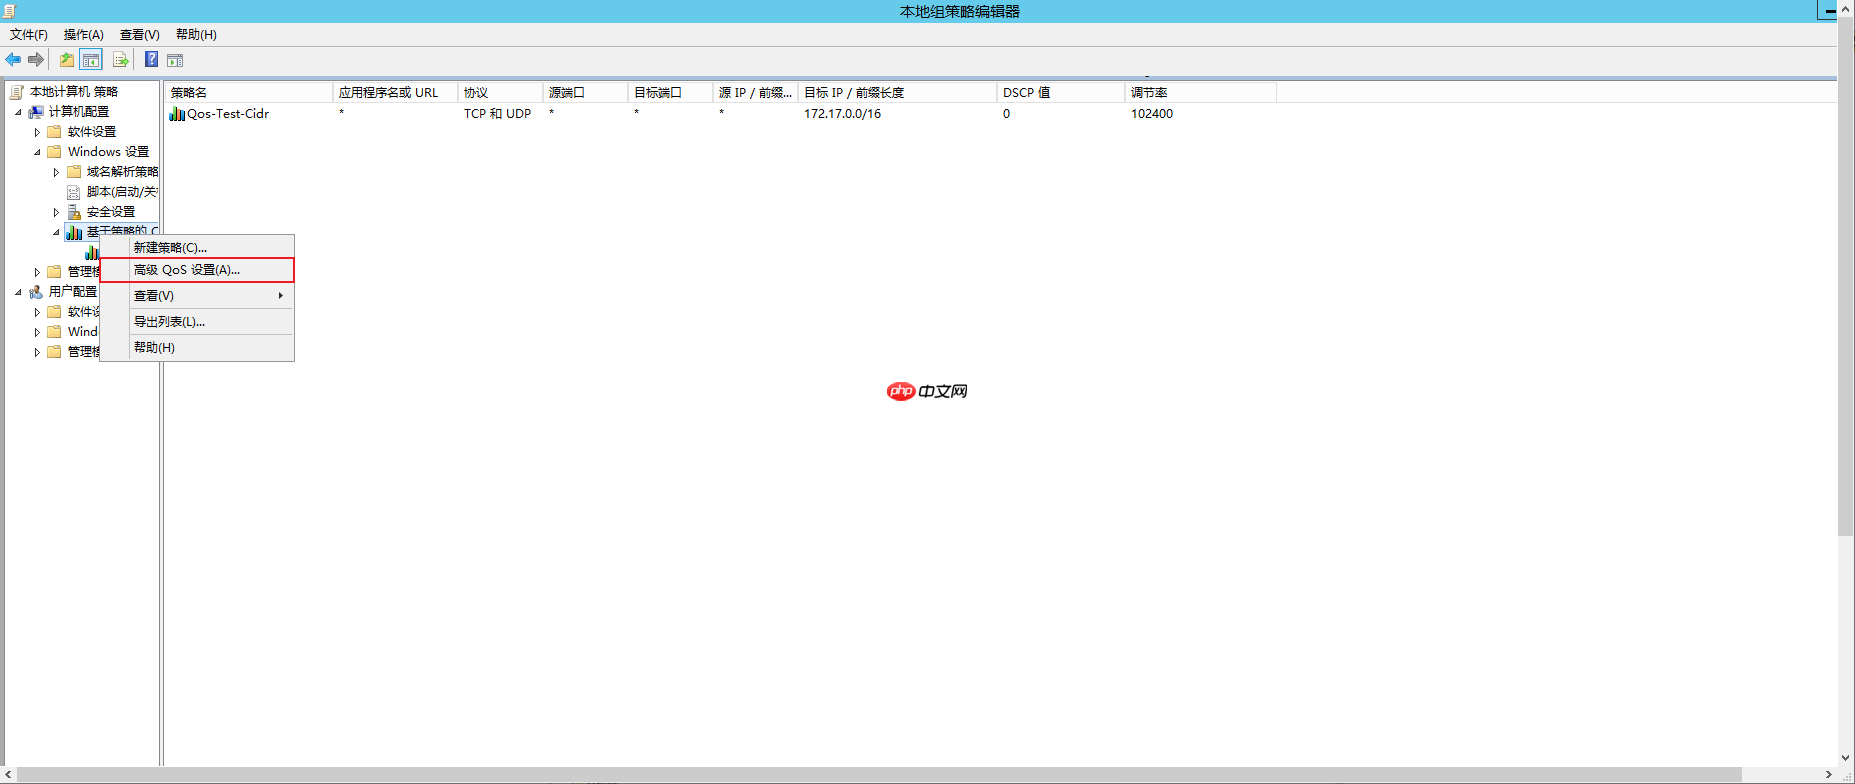The height and width of the screenshot is (784, 1855).
Task: Click the Show/Hide action pane icon
Action: (175, 60)
